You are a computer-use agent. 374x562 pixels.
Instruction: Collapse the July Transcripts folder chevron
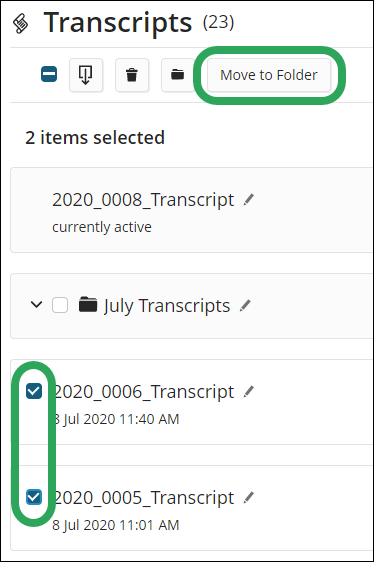[x=37, y=305]
